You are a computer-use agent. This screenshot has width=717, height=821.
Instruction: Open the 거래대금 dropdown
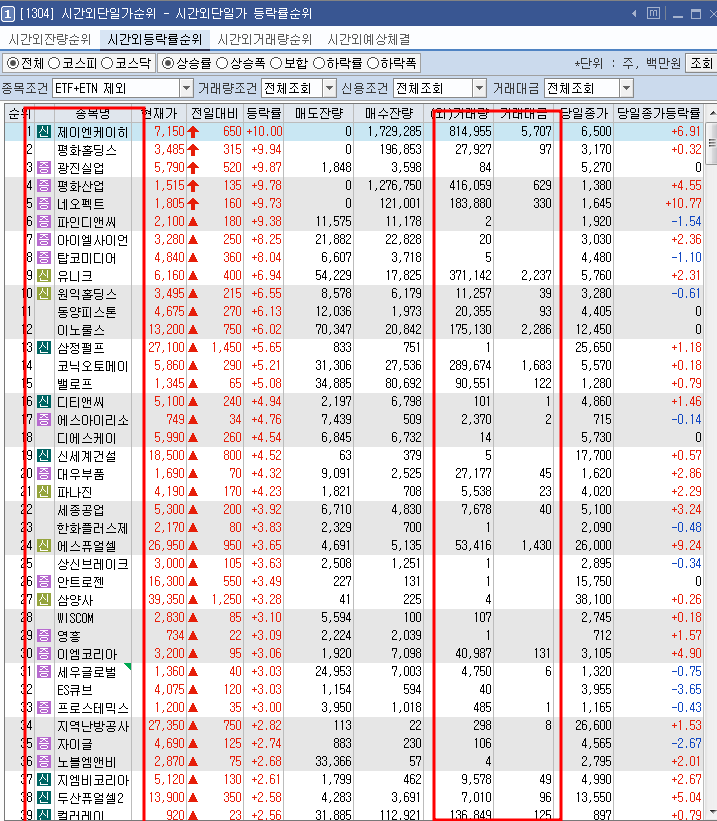tap(626, 88)
